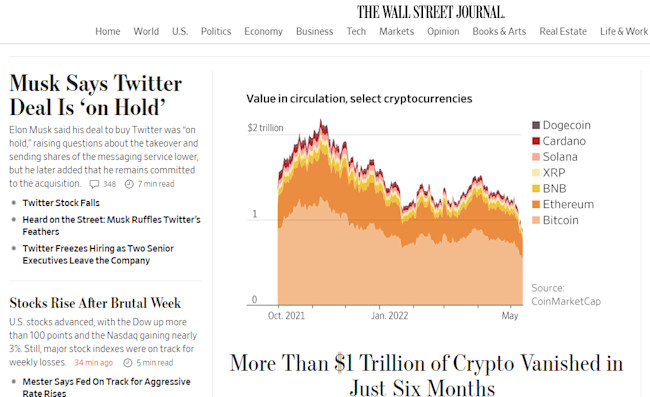Open More Than $1 Trillion of Crypto headline

click(426, 374)
